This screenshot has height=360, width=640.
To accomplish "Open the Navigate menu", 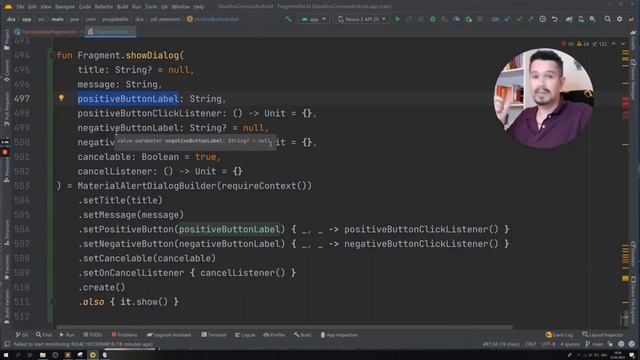I will (x=65, y=7).
